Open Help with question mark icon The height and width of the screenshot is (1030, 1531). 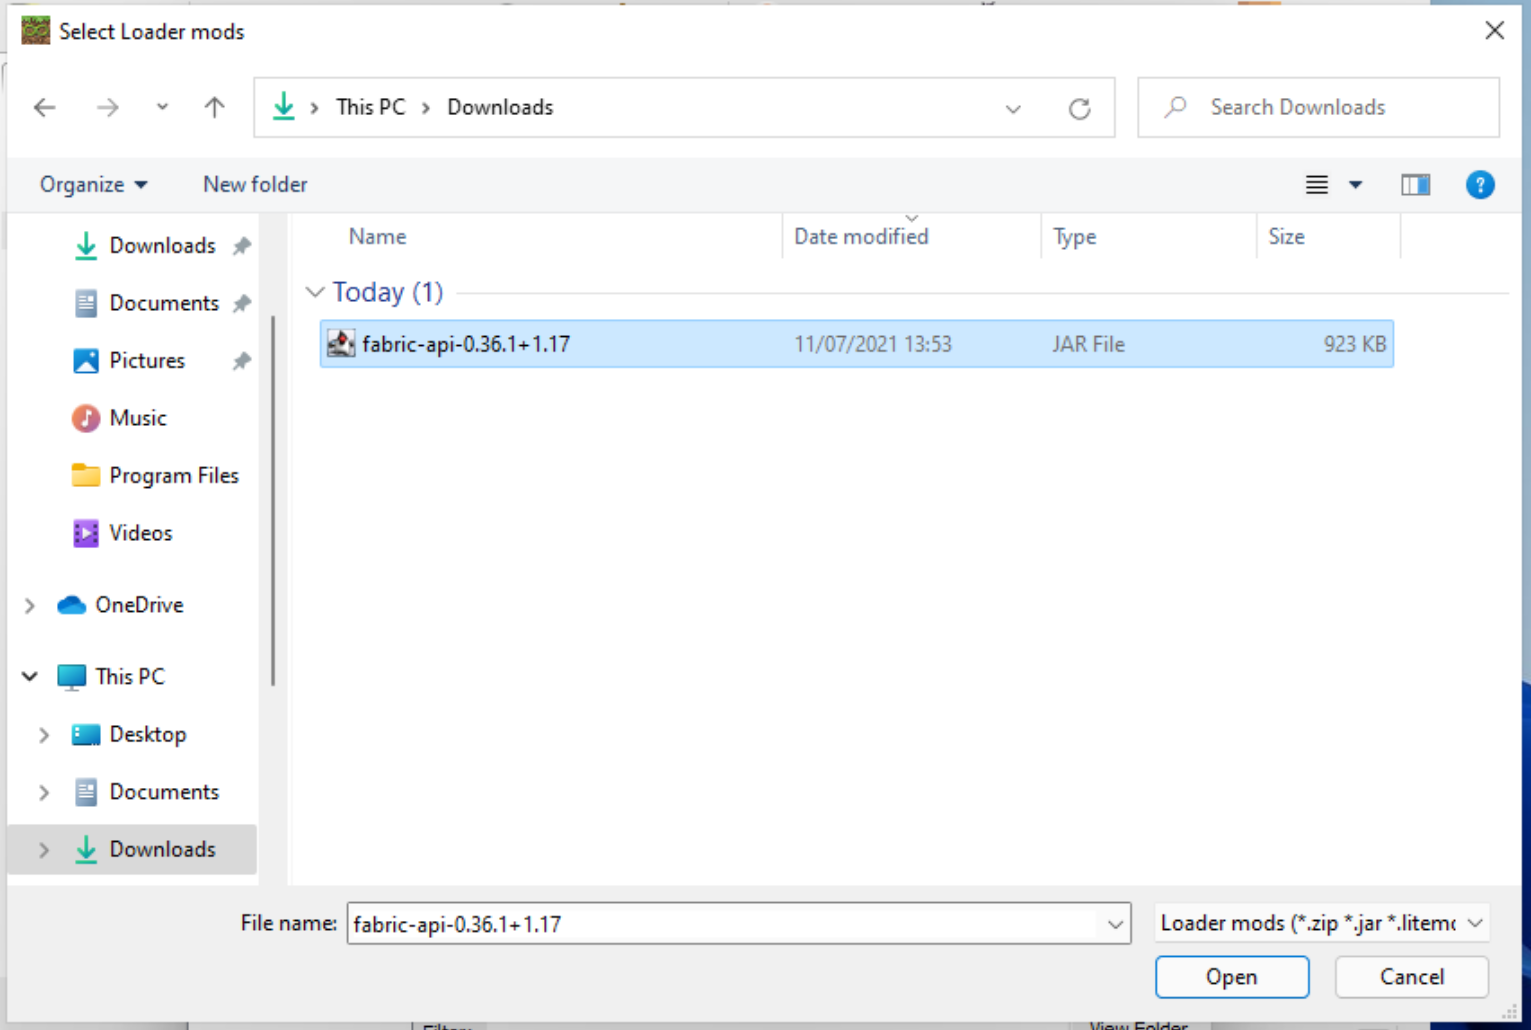pyautogui.click(x=1479, y=185)
